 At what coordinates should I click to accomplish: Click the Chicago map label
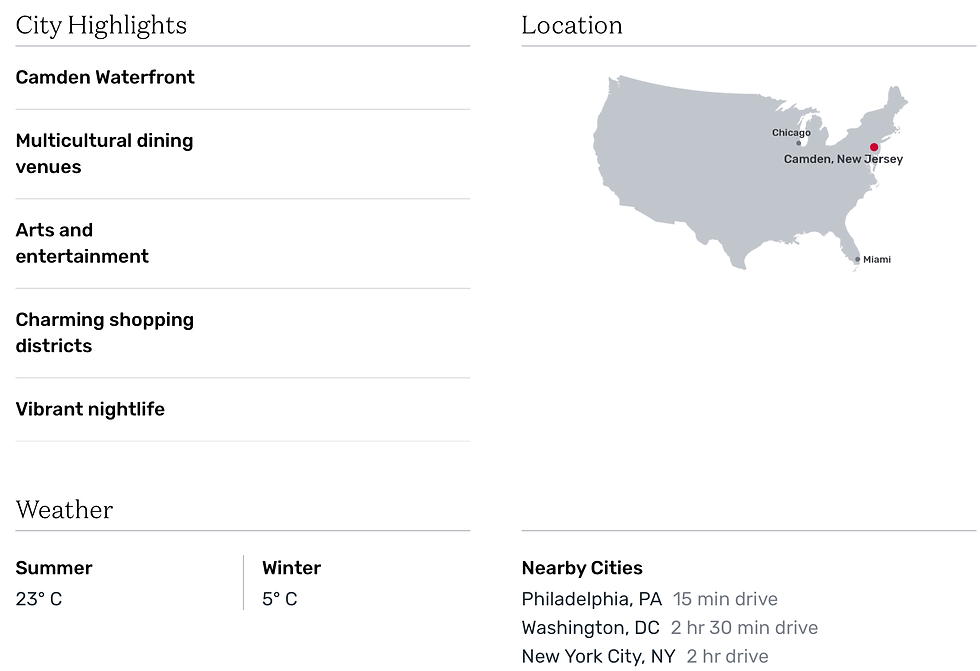[791, 132]
